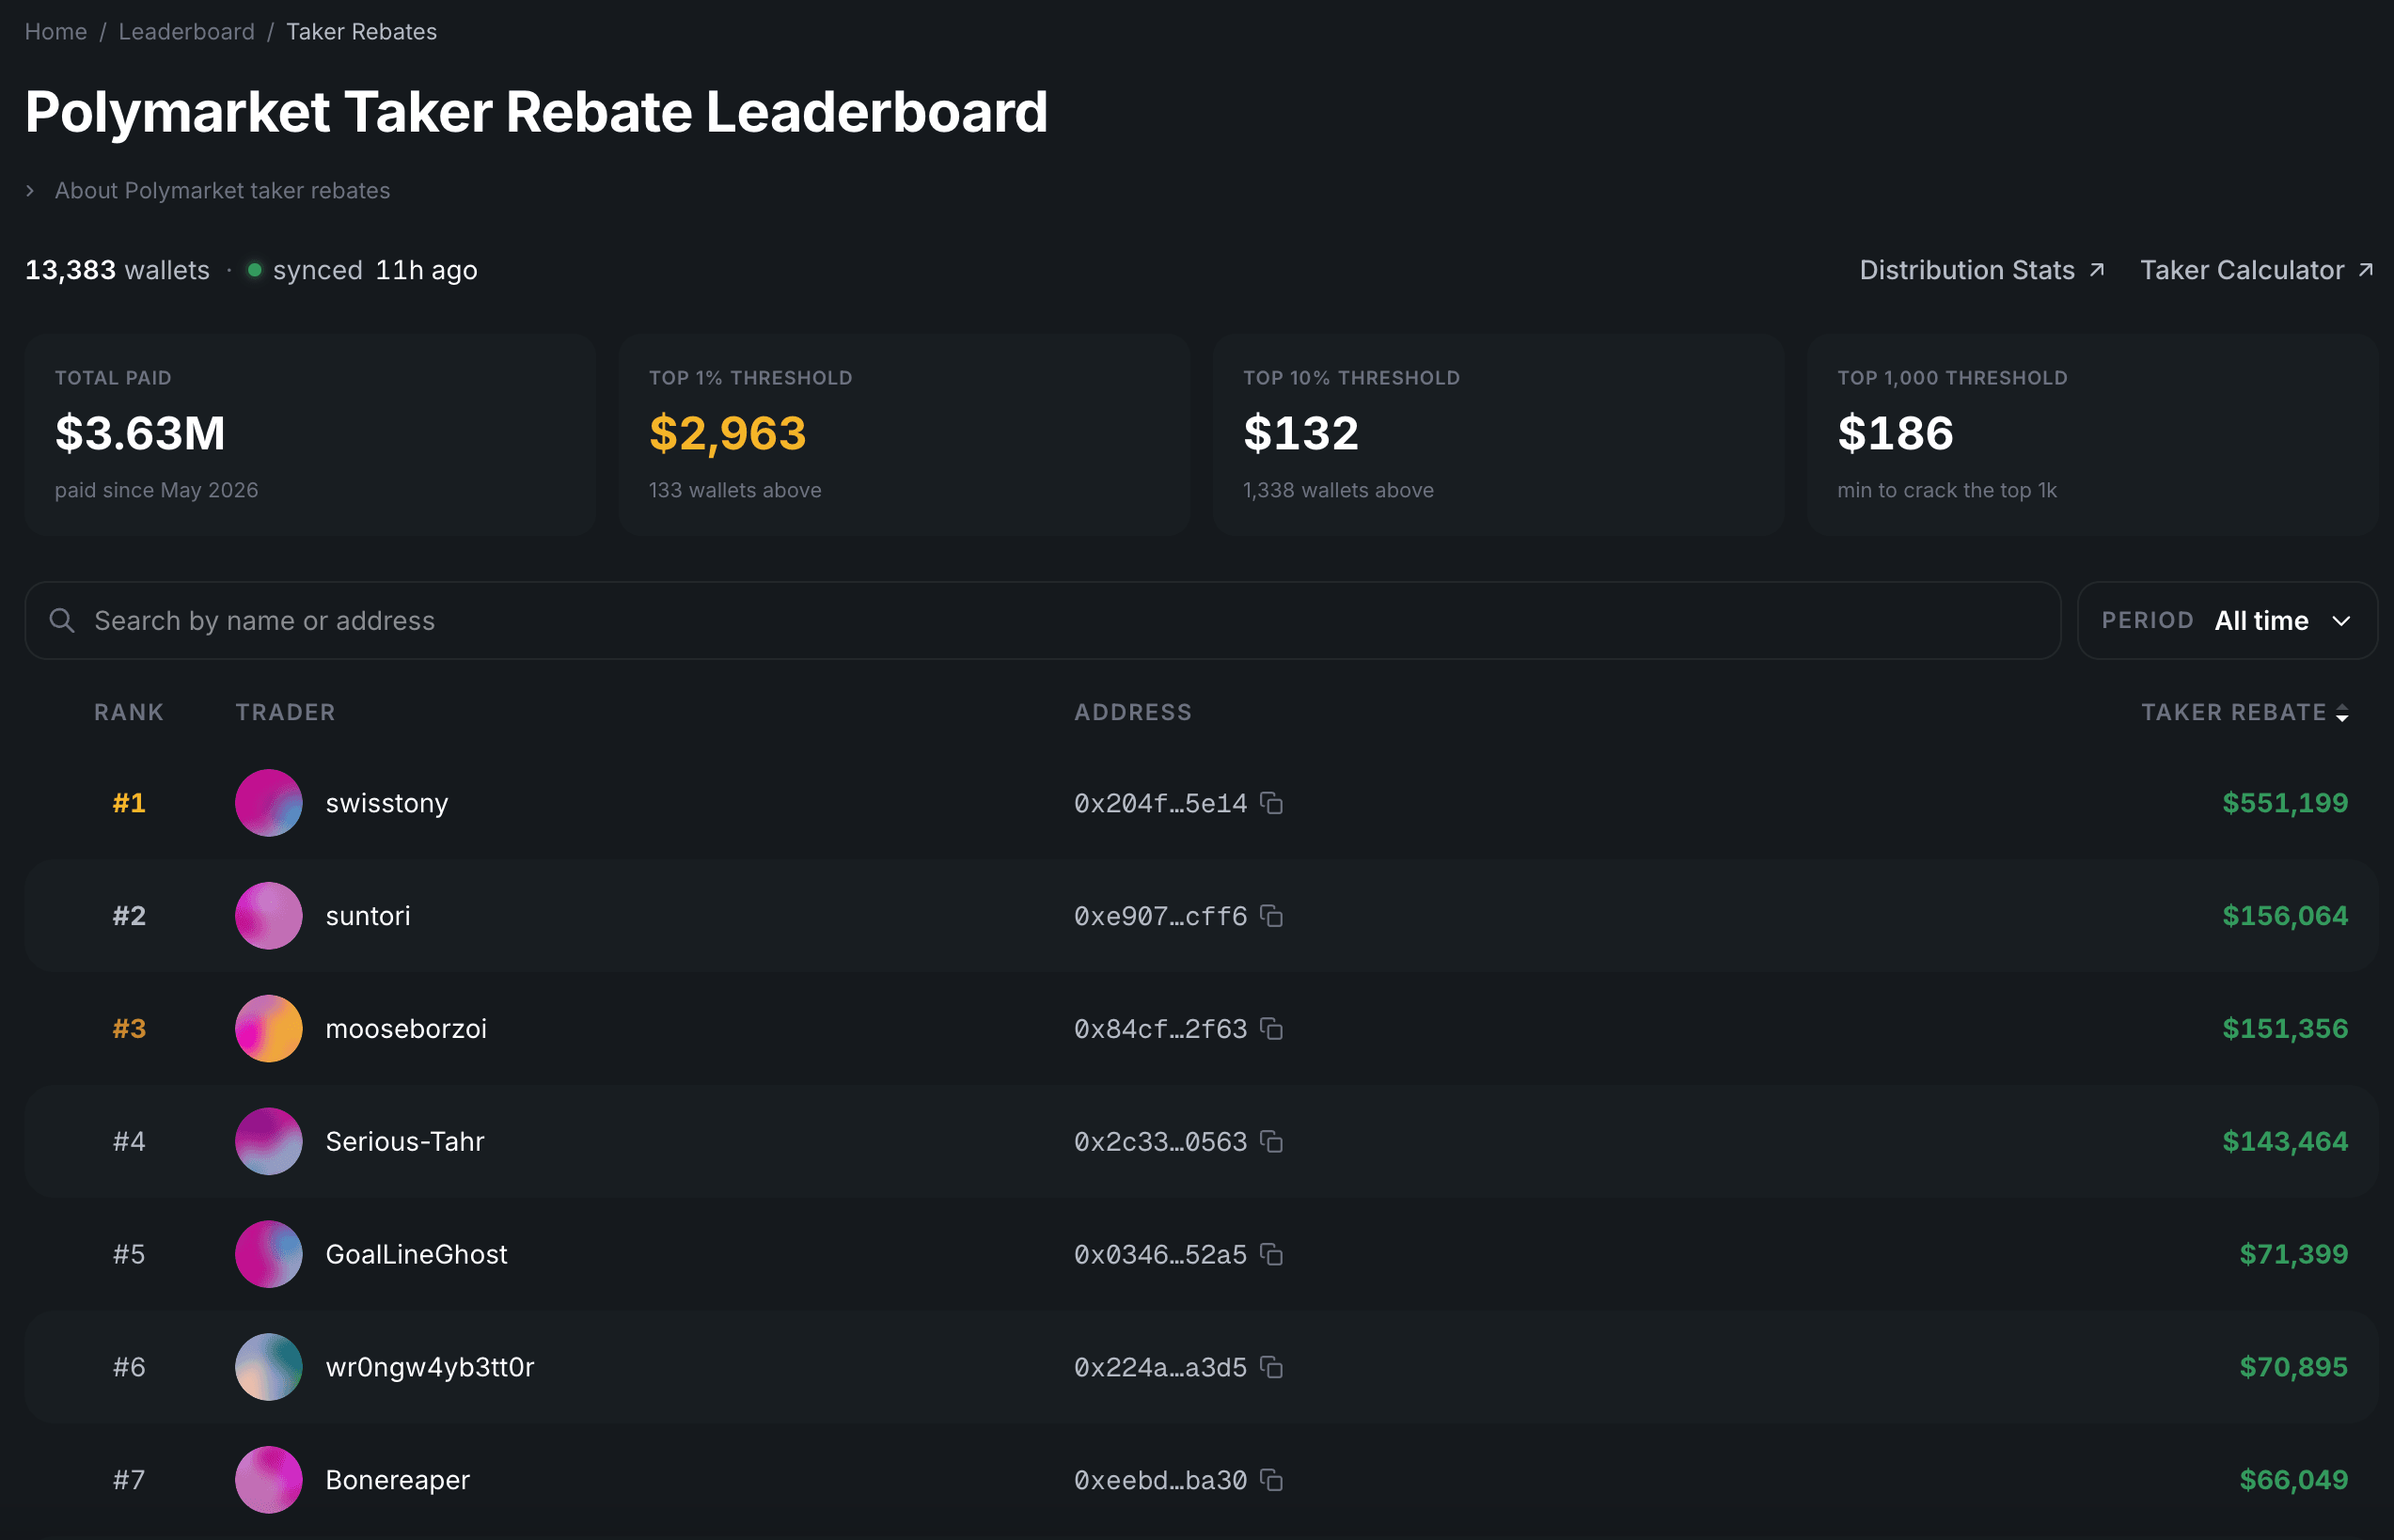Viewport: 2394px width, 1540px height.
Task: Copy Serious-Tahr address 0x2c33…0563
Action: 1271,1142
